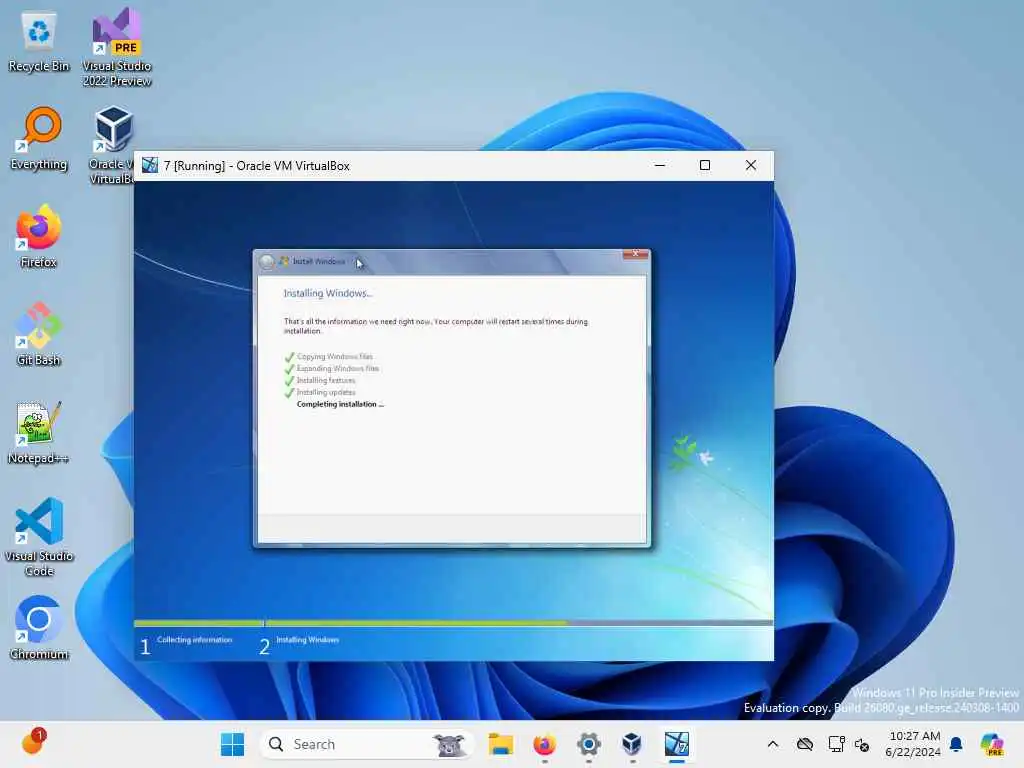The height and width of the screenshot is (768, 1024).
Task: Click the VirtualBox window title bar text
Action: coord(257,166)
